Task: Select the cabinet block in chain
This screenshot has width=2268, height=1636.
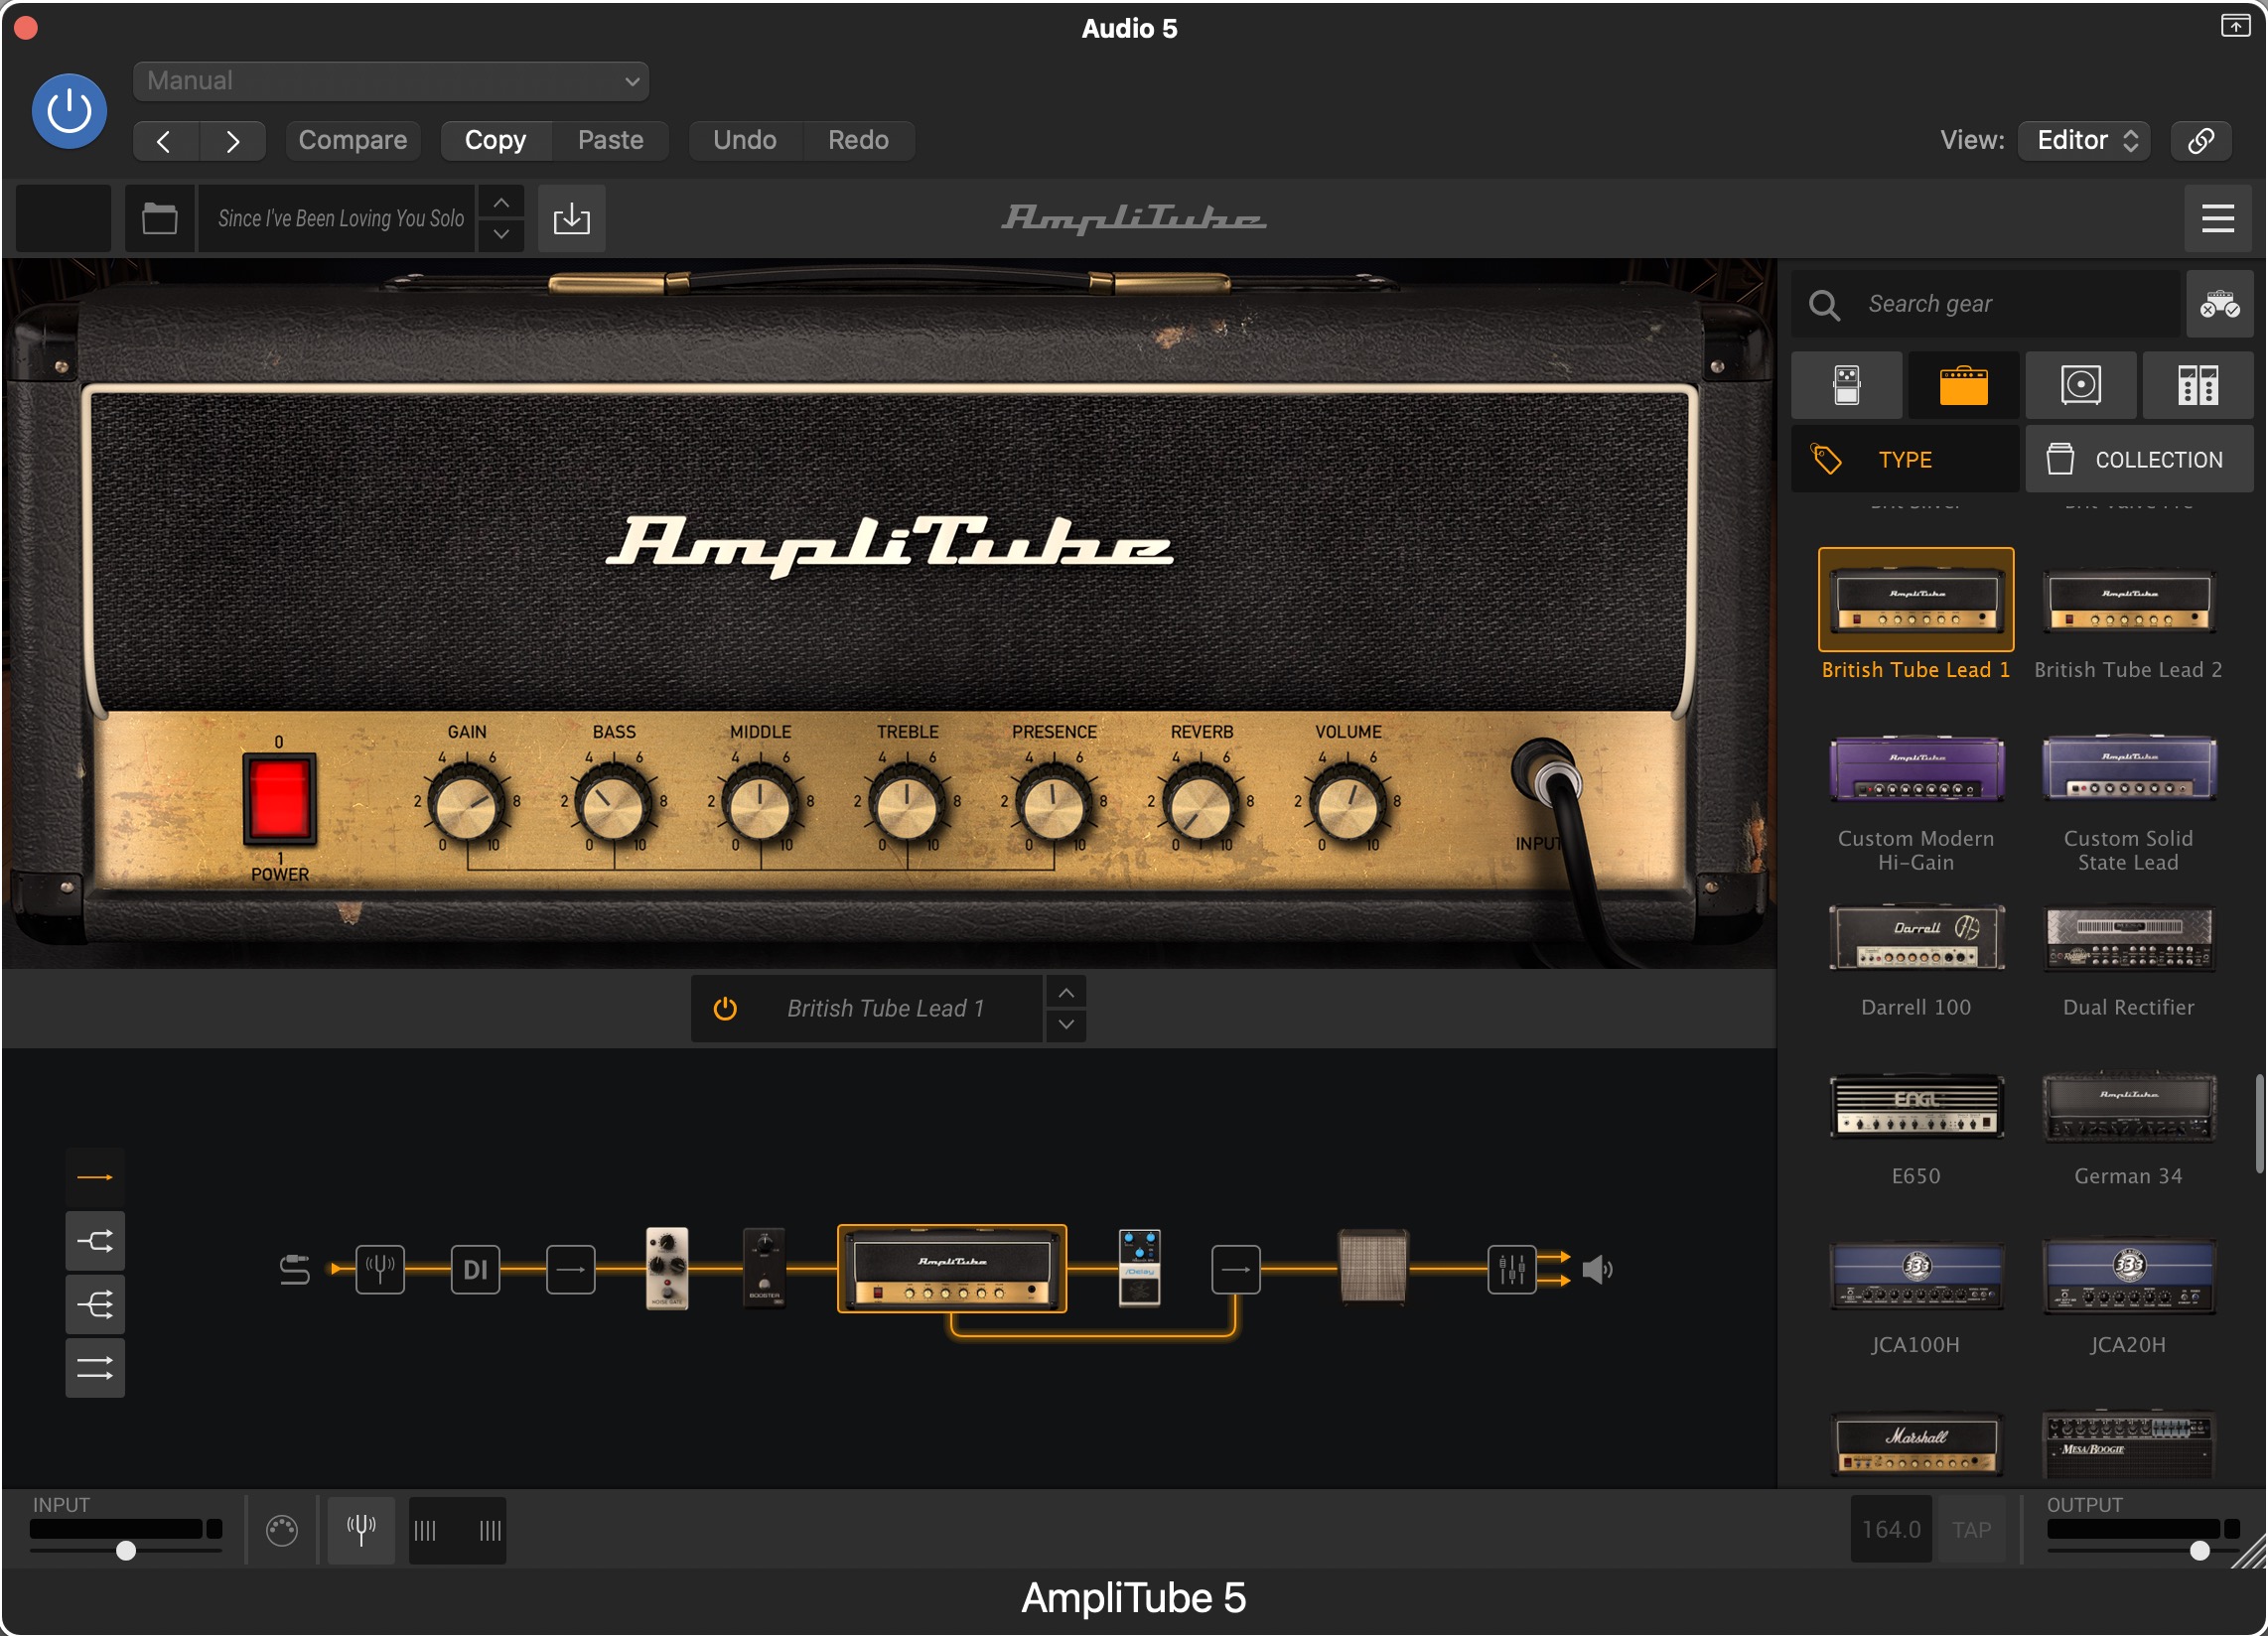Action: [1373, 1267]
